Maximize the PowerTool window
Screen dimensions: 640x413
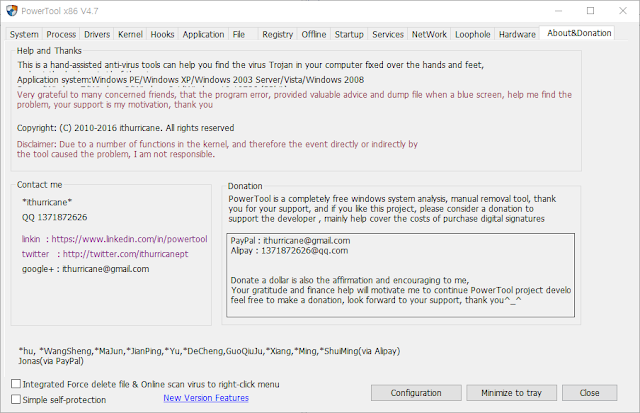[590, 11]
